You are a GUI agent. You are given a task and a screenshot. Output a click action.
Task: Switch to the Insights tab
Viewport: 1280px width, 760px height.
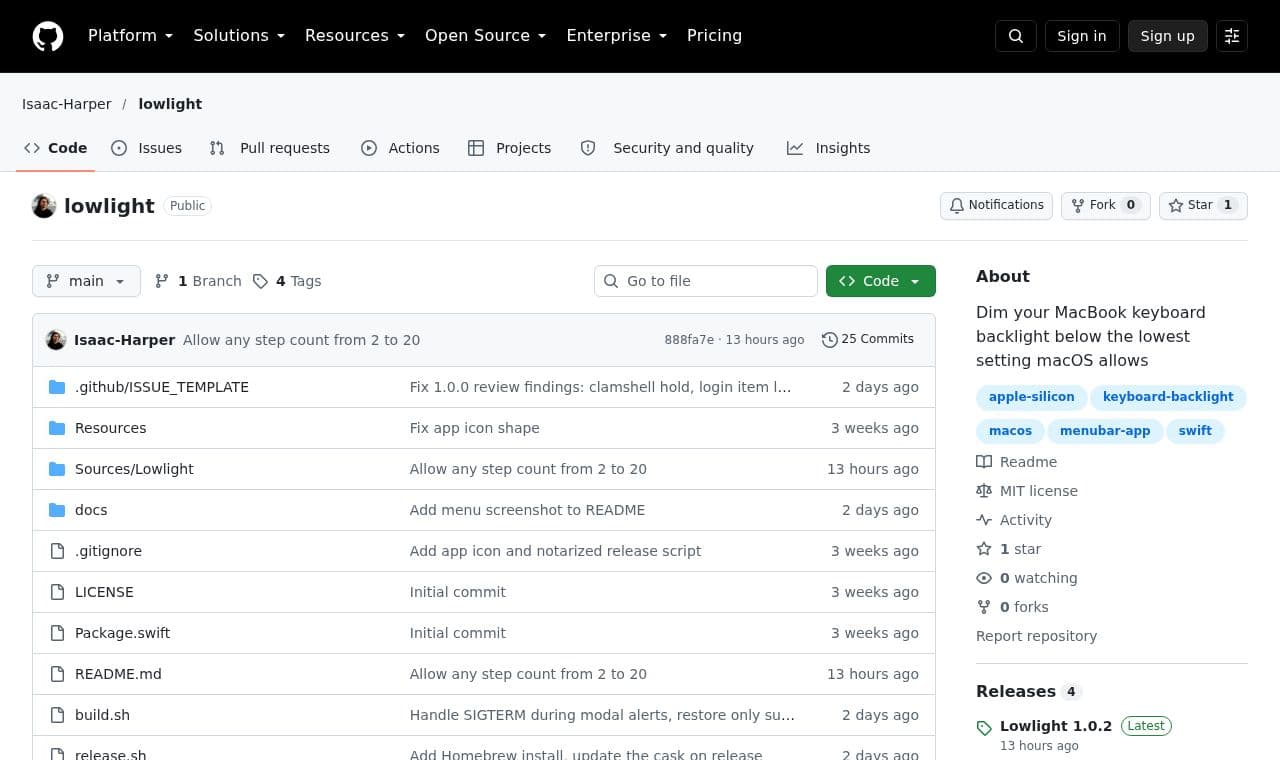click(828, 148)
